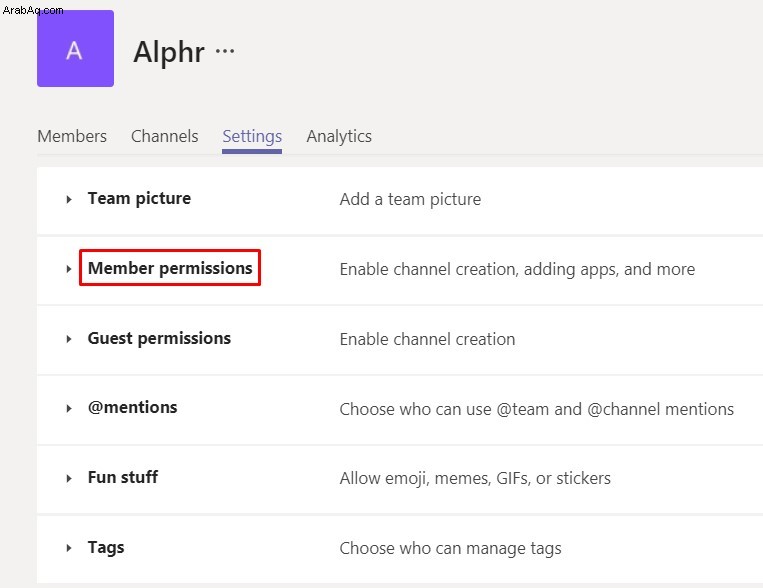This screenshot has height=588, width=763.
Task: Switch to the Members tab
Action: (72, 136)
